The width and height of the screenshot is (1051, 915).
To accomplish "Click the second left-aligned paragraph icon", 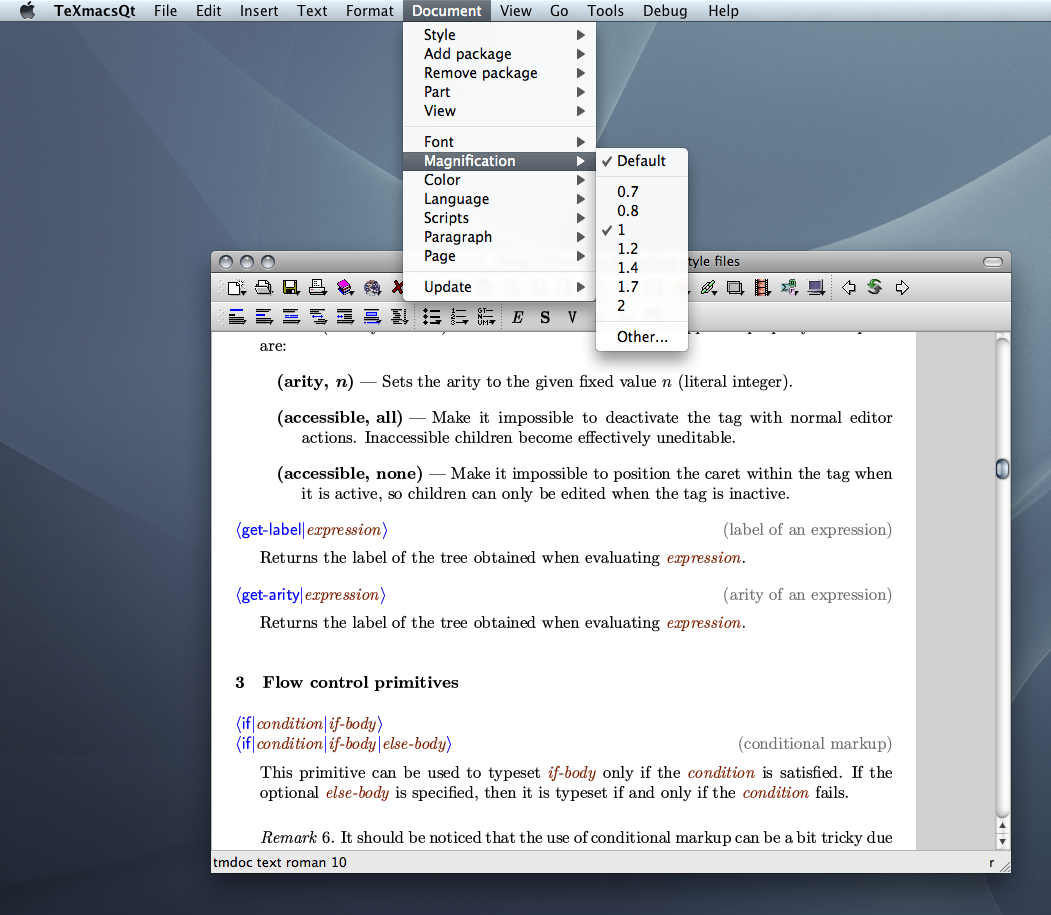I will click(x=263, y=317).
